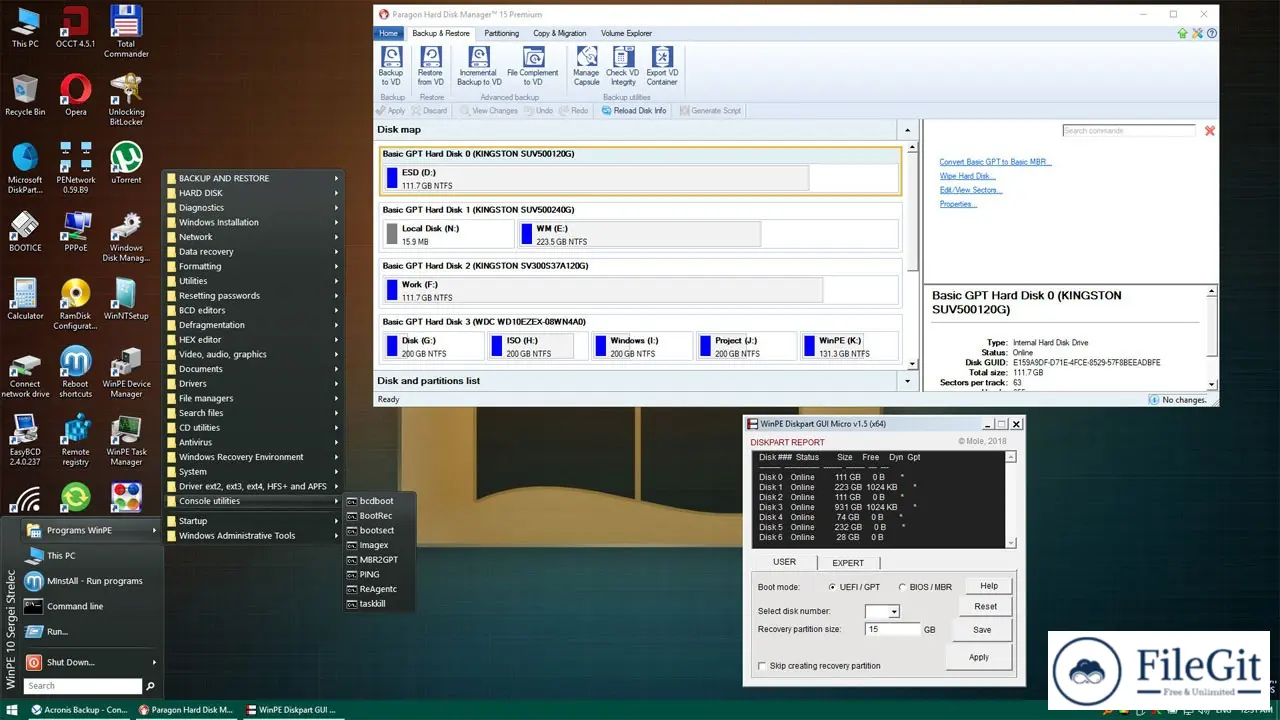This screenshot has height=720, width=1280.
Task: Click Save button in Diskpart GUI
Action: click(982, 630)
